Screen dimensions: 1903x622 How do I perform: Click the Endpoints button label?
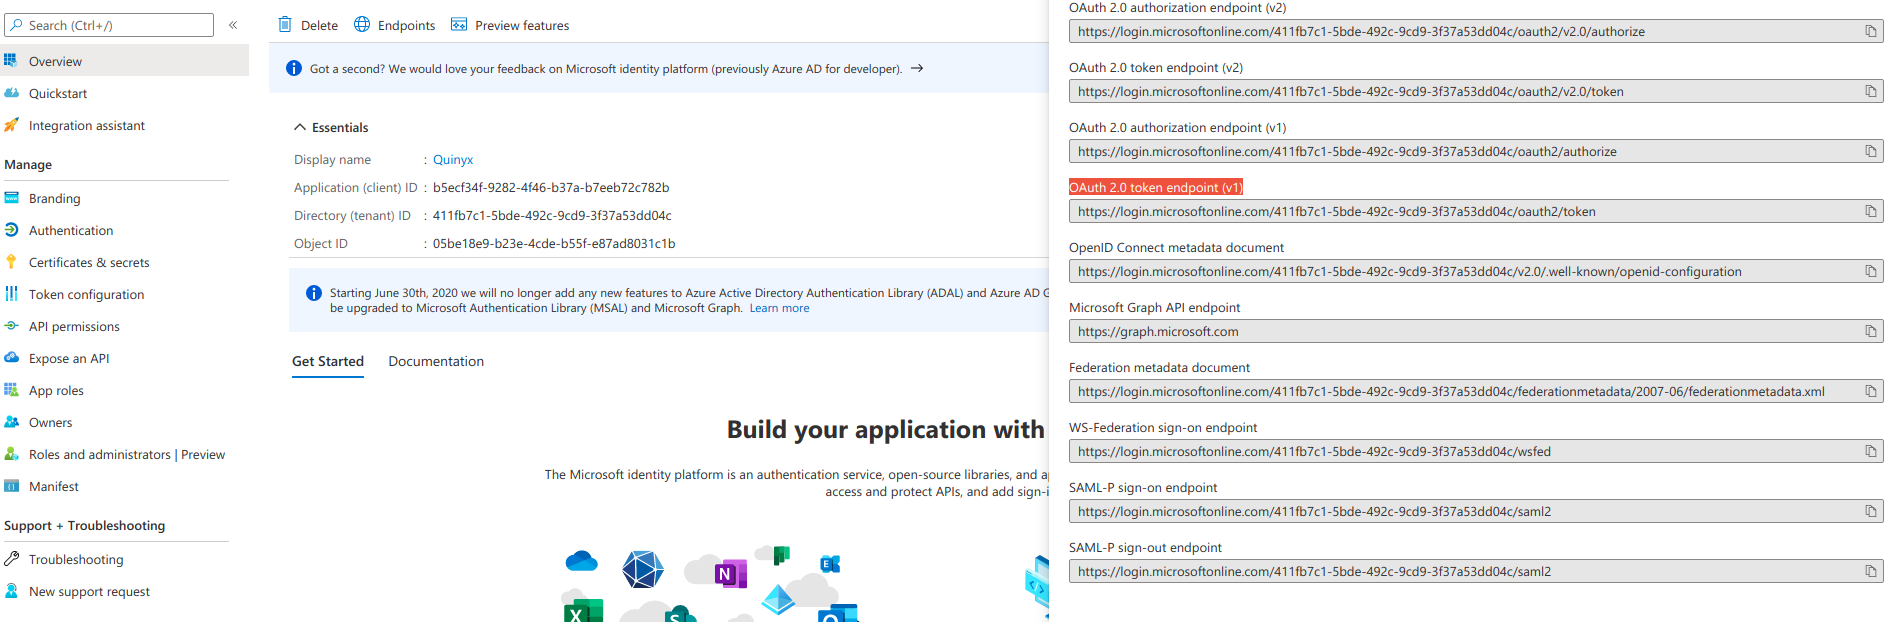[406, 26]
